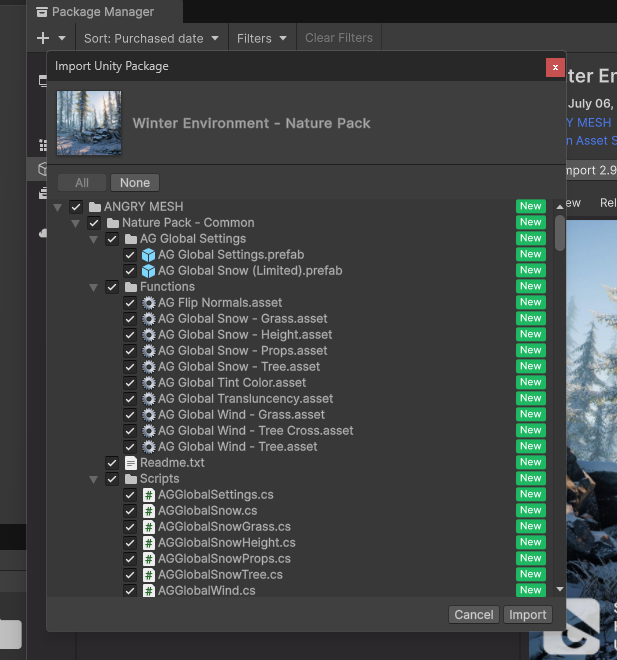Click the ANGRY MESH folder icon
This screenshot has height=660, width=617.
pos(95,207)
